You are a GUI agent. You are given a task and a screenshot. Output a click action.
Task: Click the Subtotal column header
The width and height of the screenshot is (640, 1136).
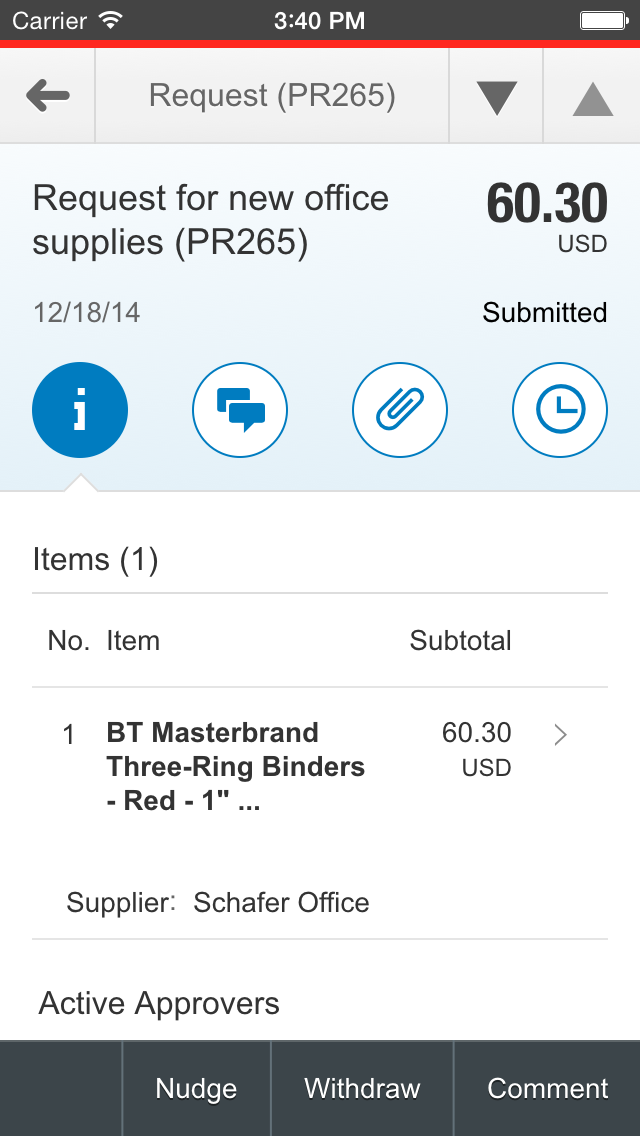pos(460,640)
